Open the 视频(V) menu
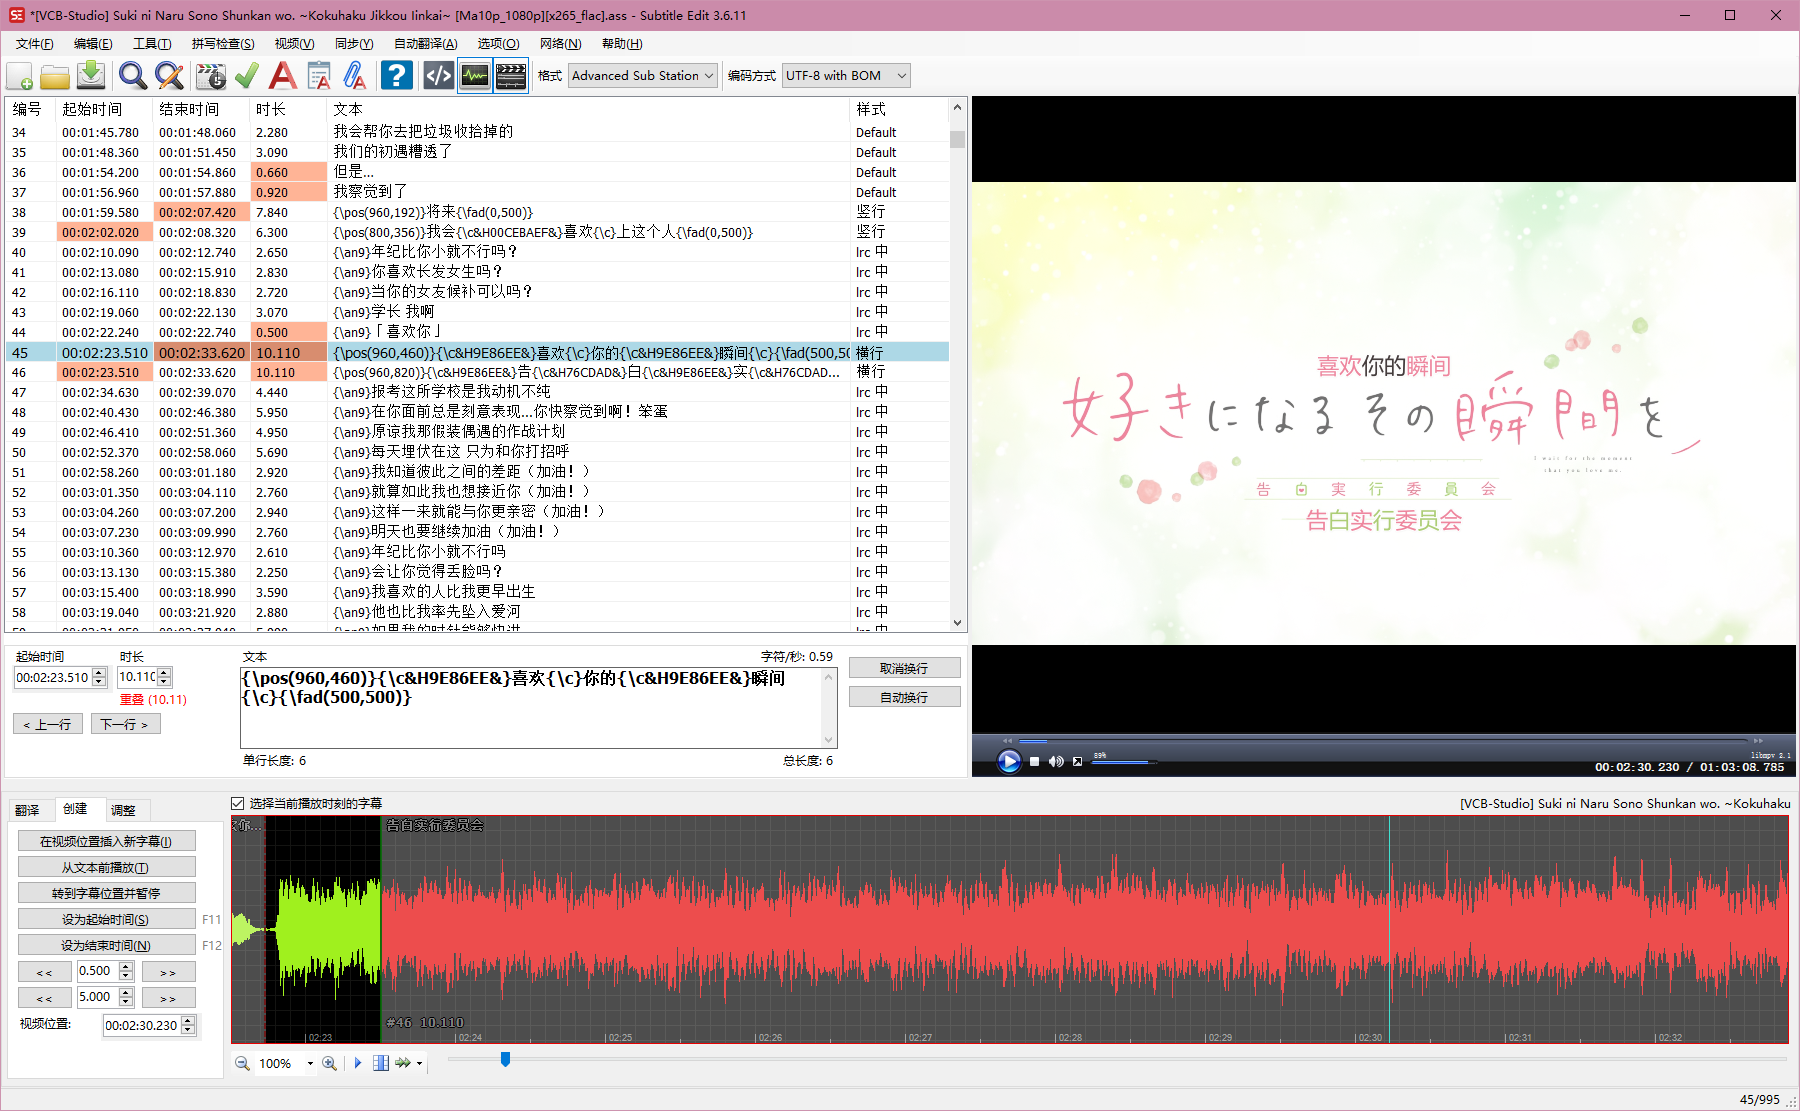The image size is (1800, 1111). 294,44
